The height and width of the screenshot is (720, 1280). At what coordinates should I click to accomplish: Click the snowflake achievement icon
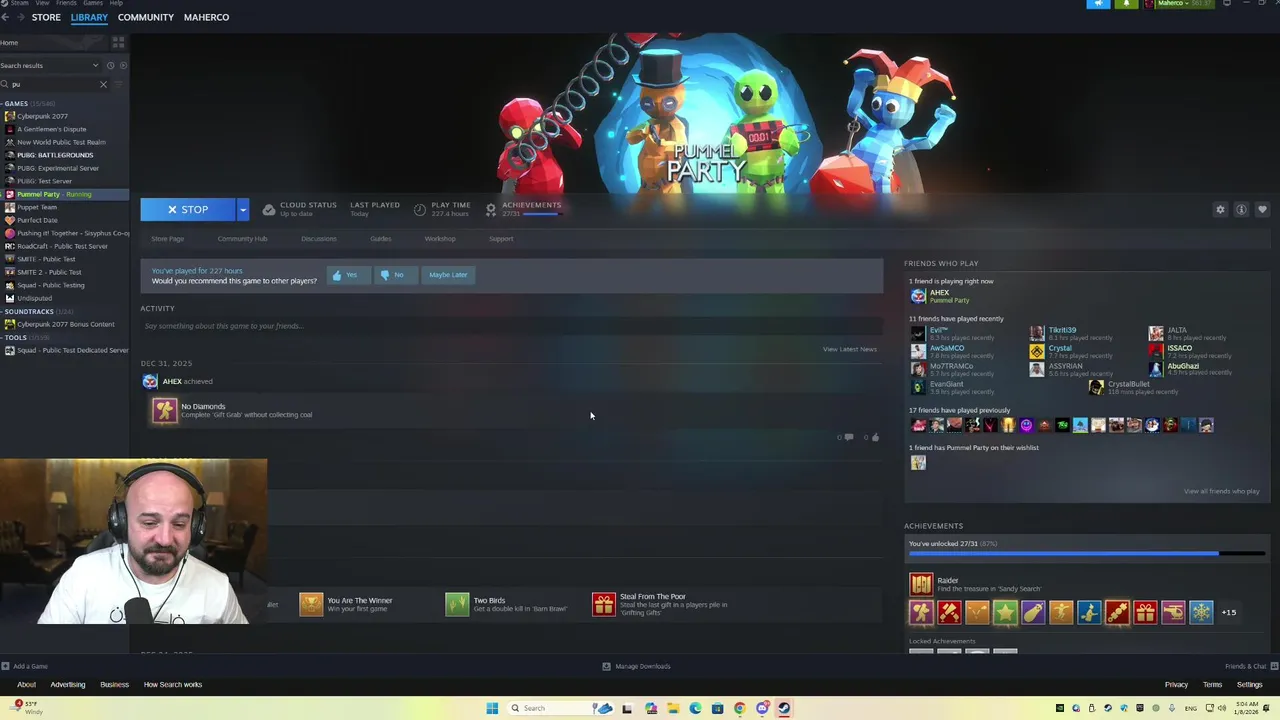tap(1201, 612)
